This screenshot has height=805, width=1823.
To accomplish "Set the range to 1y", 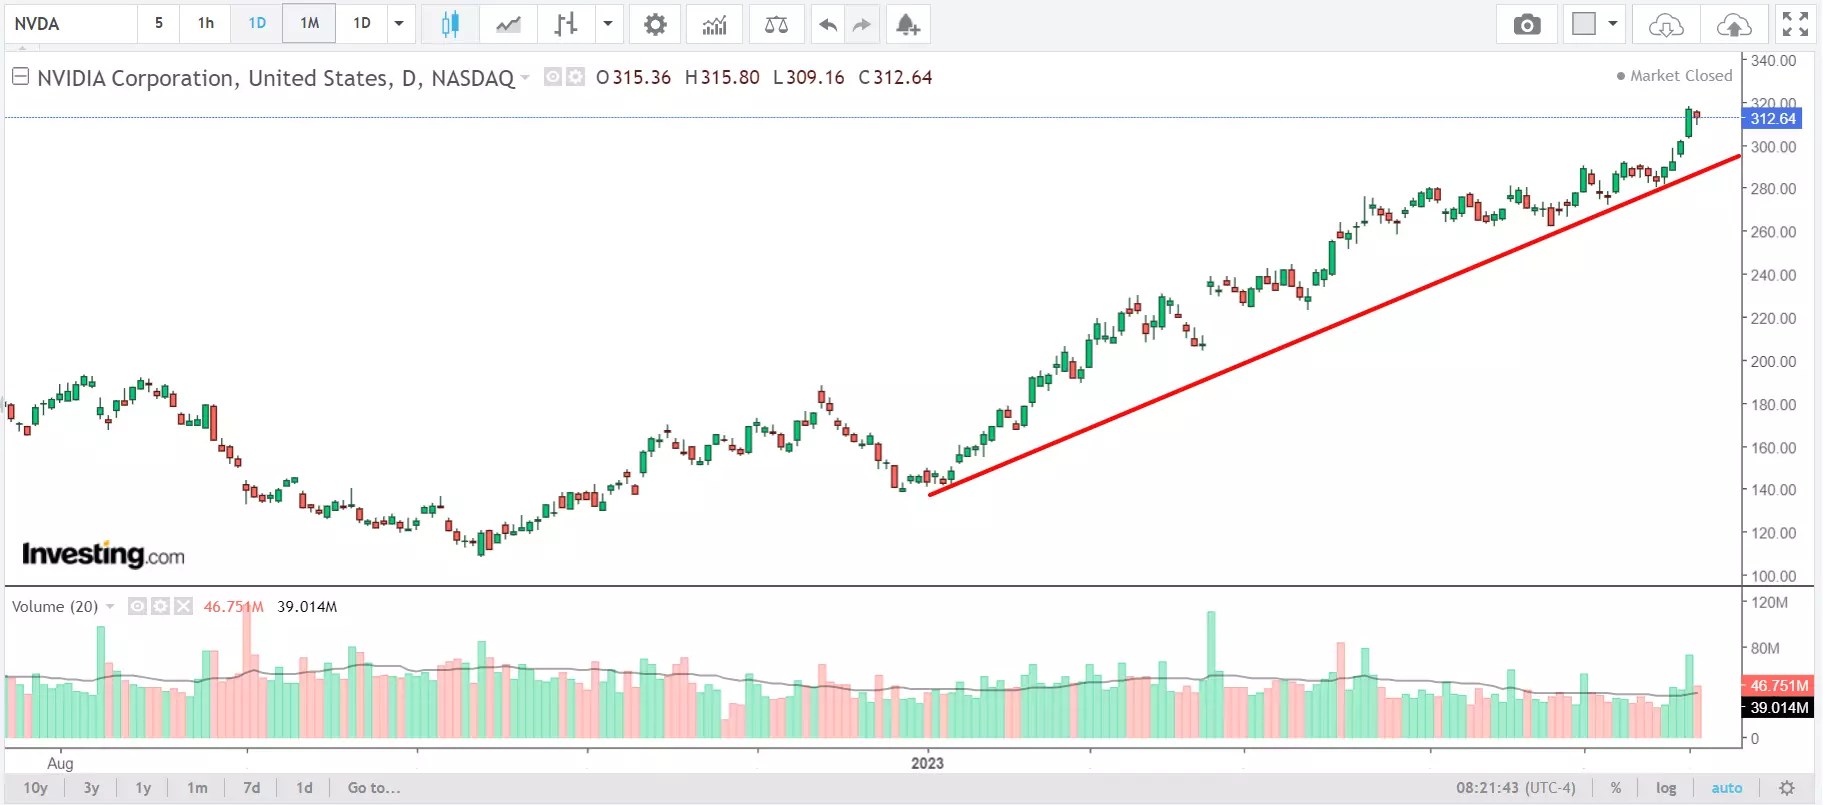I will 143,788.
